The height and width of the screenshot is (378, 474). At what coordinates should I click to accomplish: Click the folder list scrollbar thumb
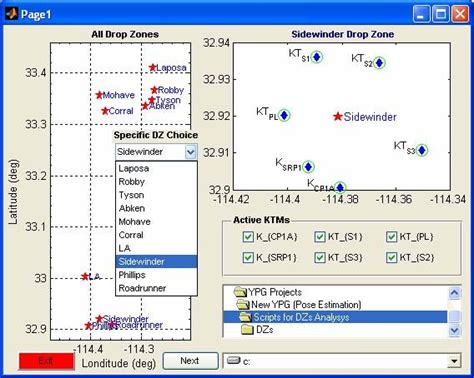tap(454, 316)
